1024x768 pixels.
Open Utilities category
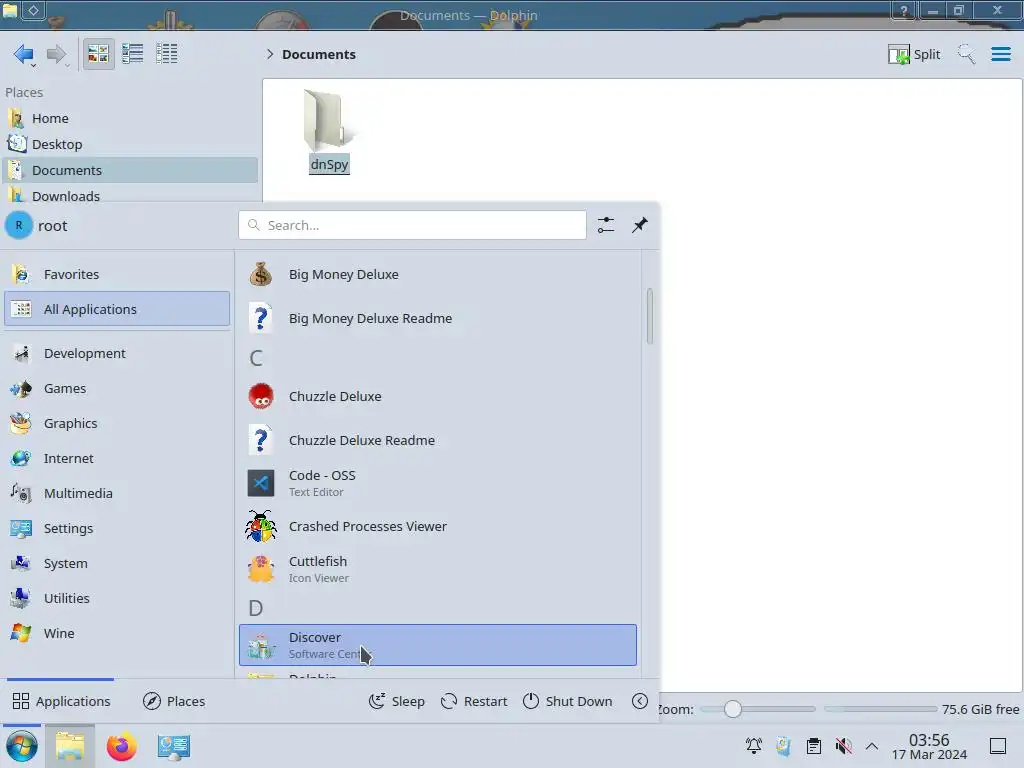pyautogui.click(x=117, y=598)
